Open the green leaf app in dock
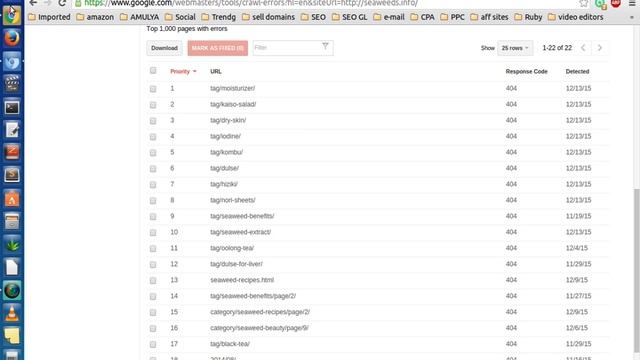640x360 pixels. 12,245
